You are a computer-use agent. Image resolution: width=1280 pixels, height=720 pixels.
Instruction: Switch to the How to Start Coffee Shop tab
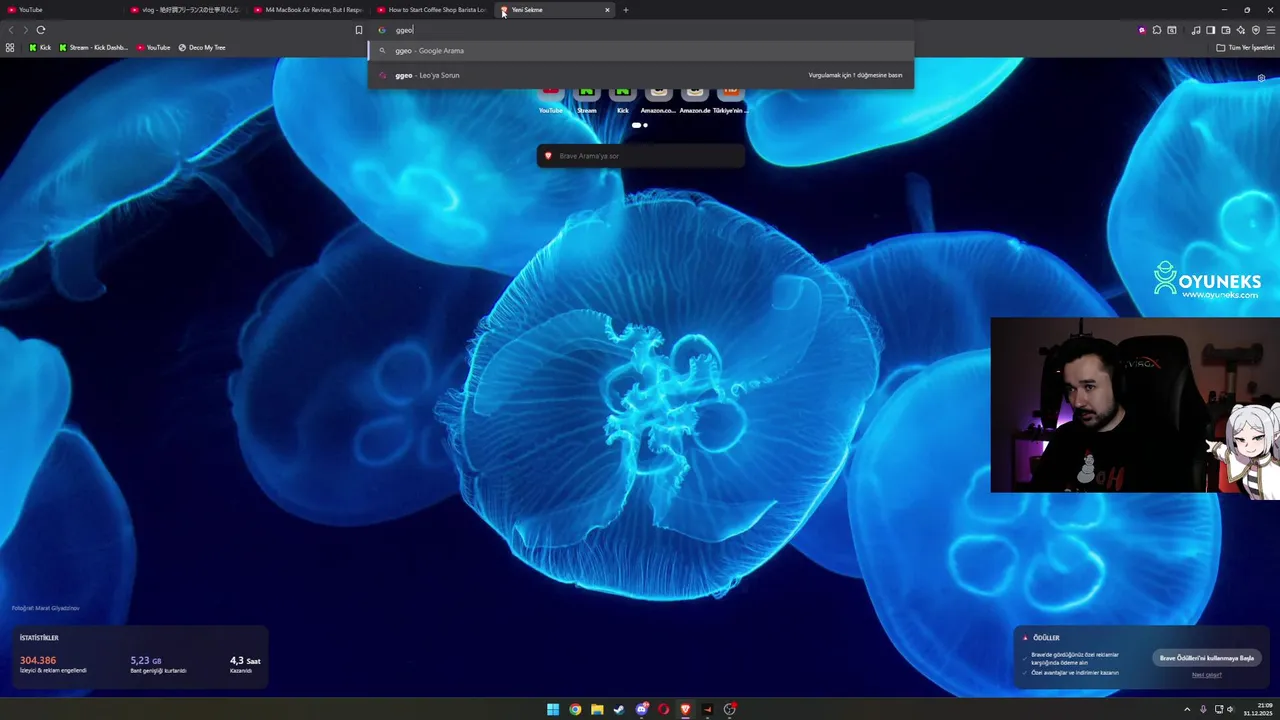coord(431,10)
